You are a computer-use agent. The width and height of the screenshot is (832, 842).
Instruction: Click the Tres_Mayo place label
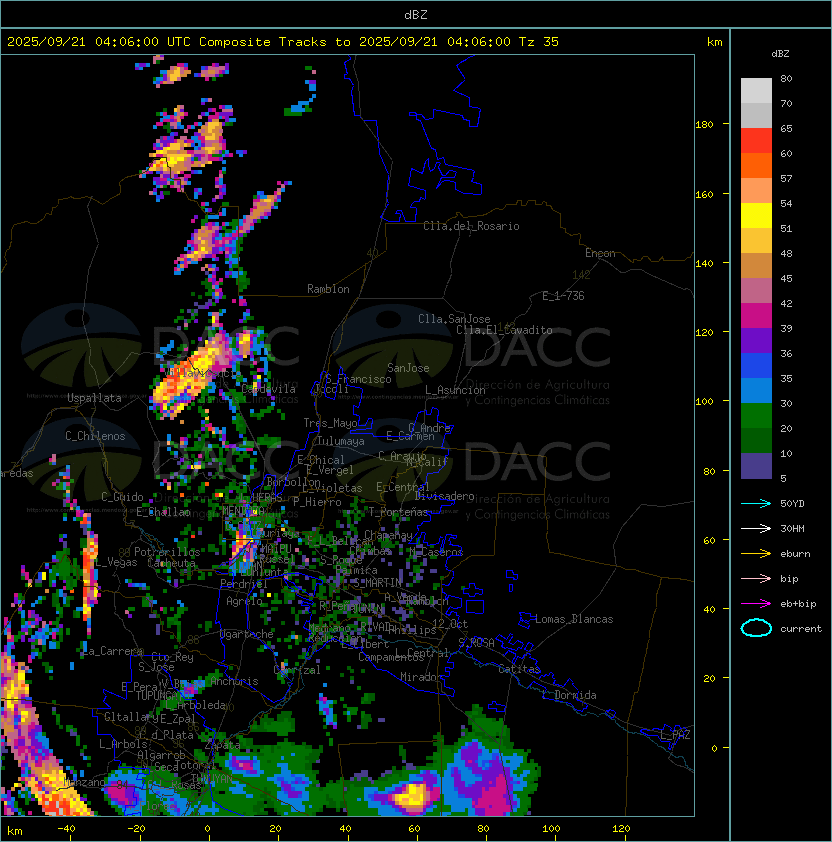330,423
